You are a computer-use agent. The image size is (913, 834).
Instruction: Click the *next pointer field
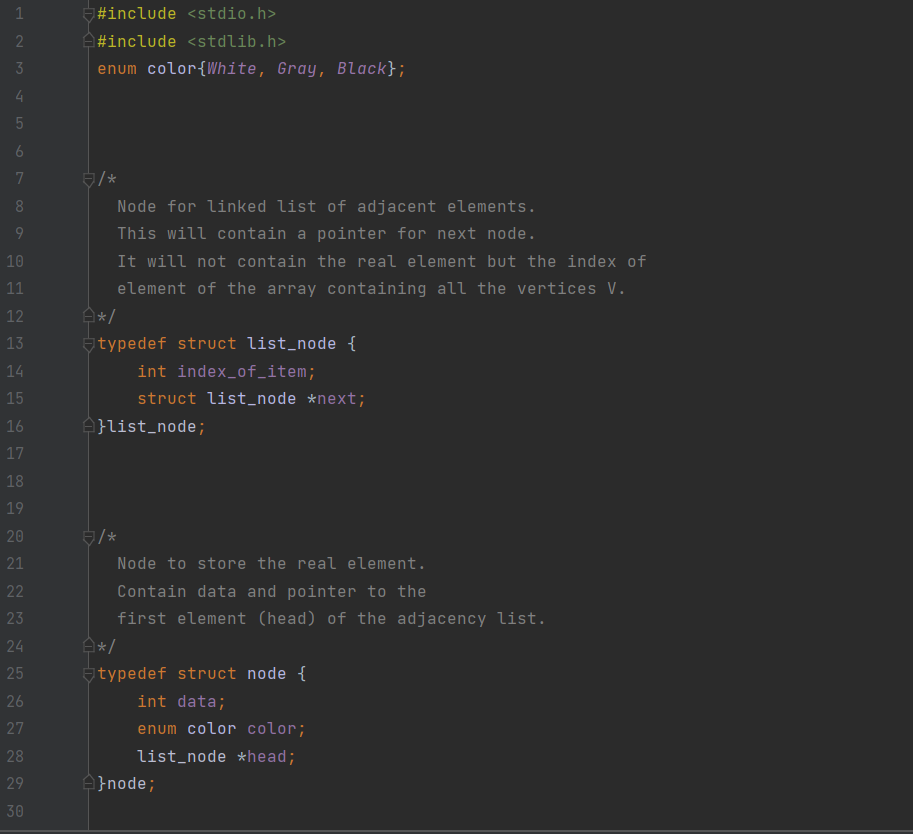pos(331,398)
